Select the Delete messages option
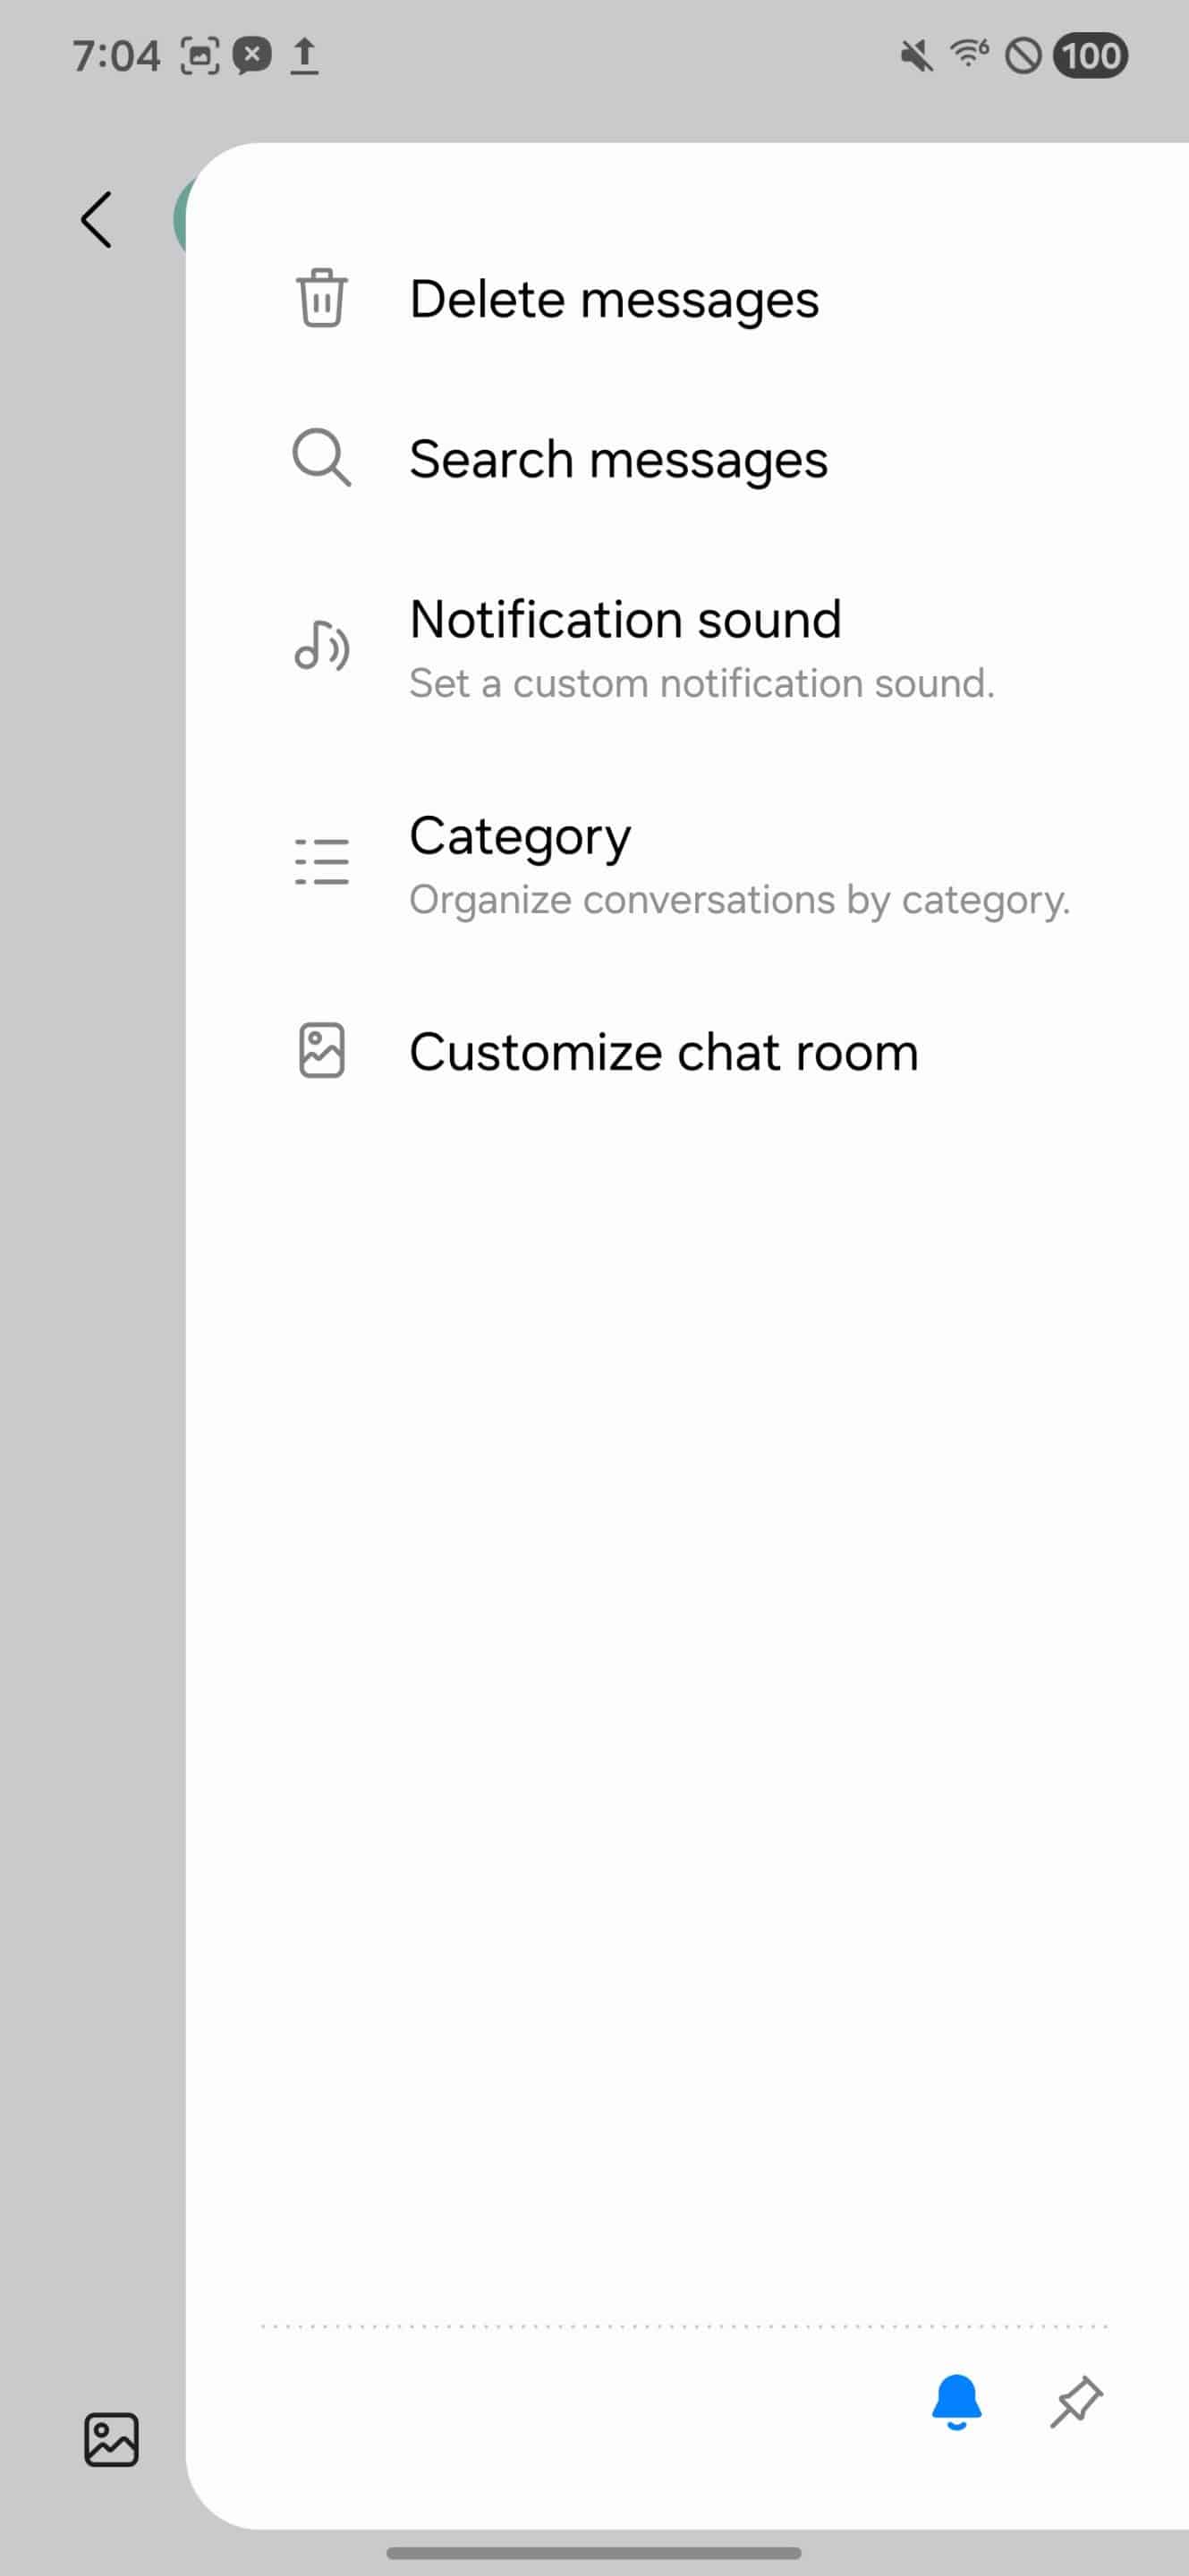Viewport: 1189px width, 2576px height. (x=614, y=299)
